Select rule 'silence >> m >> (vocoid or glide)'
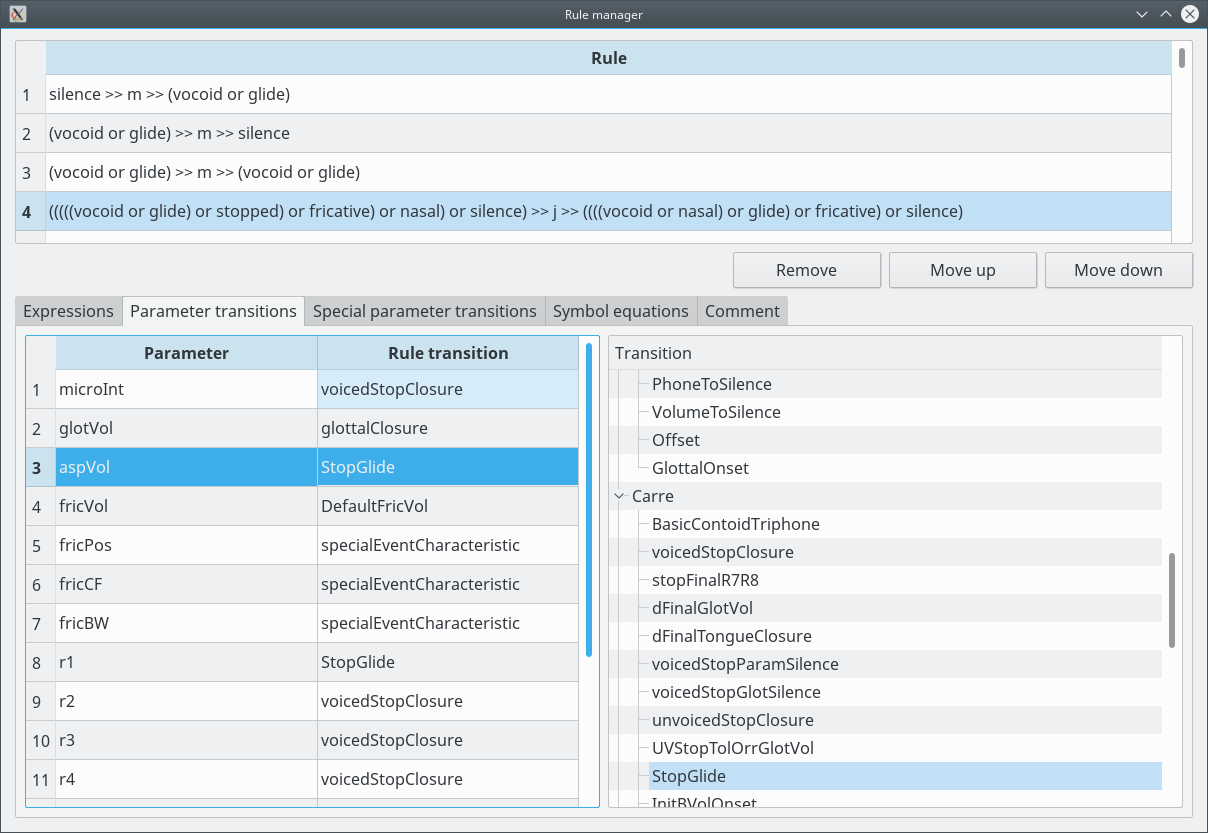This screenshot has height=833, width=1208. click(608, 94)
